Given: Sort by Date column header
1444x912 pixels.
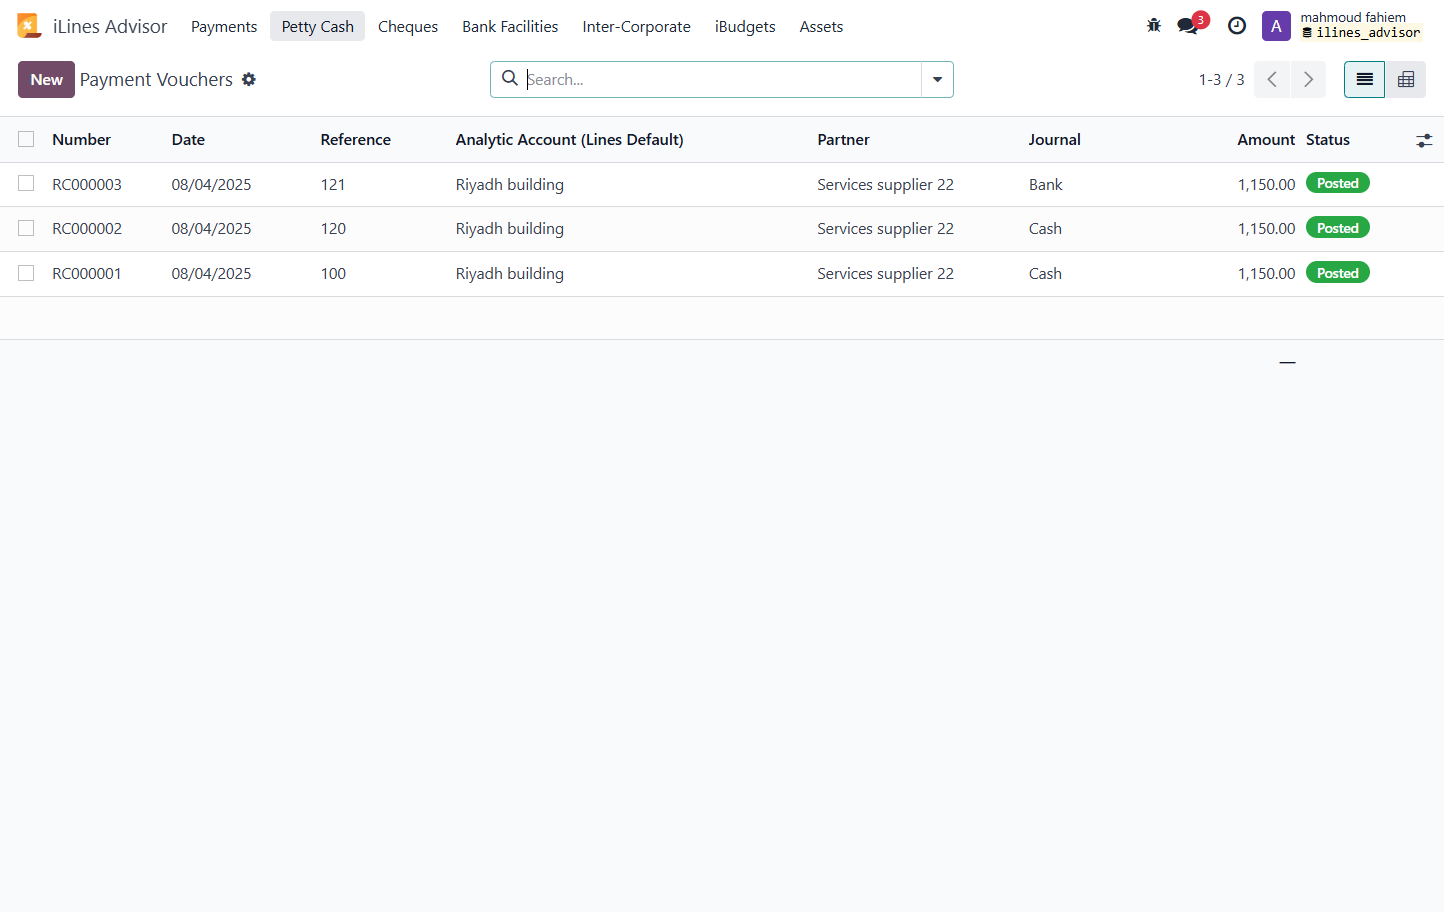Looking at the screenshot, I should click(188, 140).
